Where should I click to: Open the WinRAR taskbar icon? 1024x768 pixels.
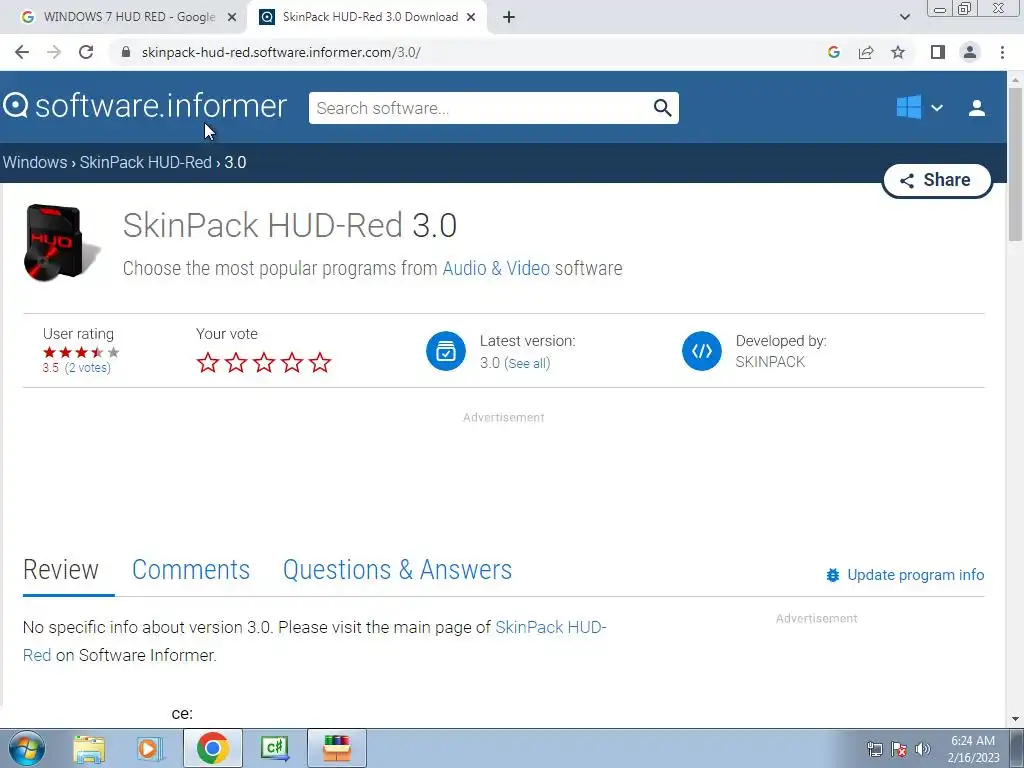337,748
